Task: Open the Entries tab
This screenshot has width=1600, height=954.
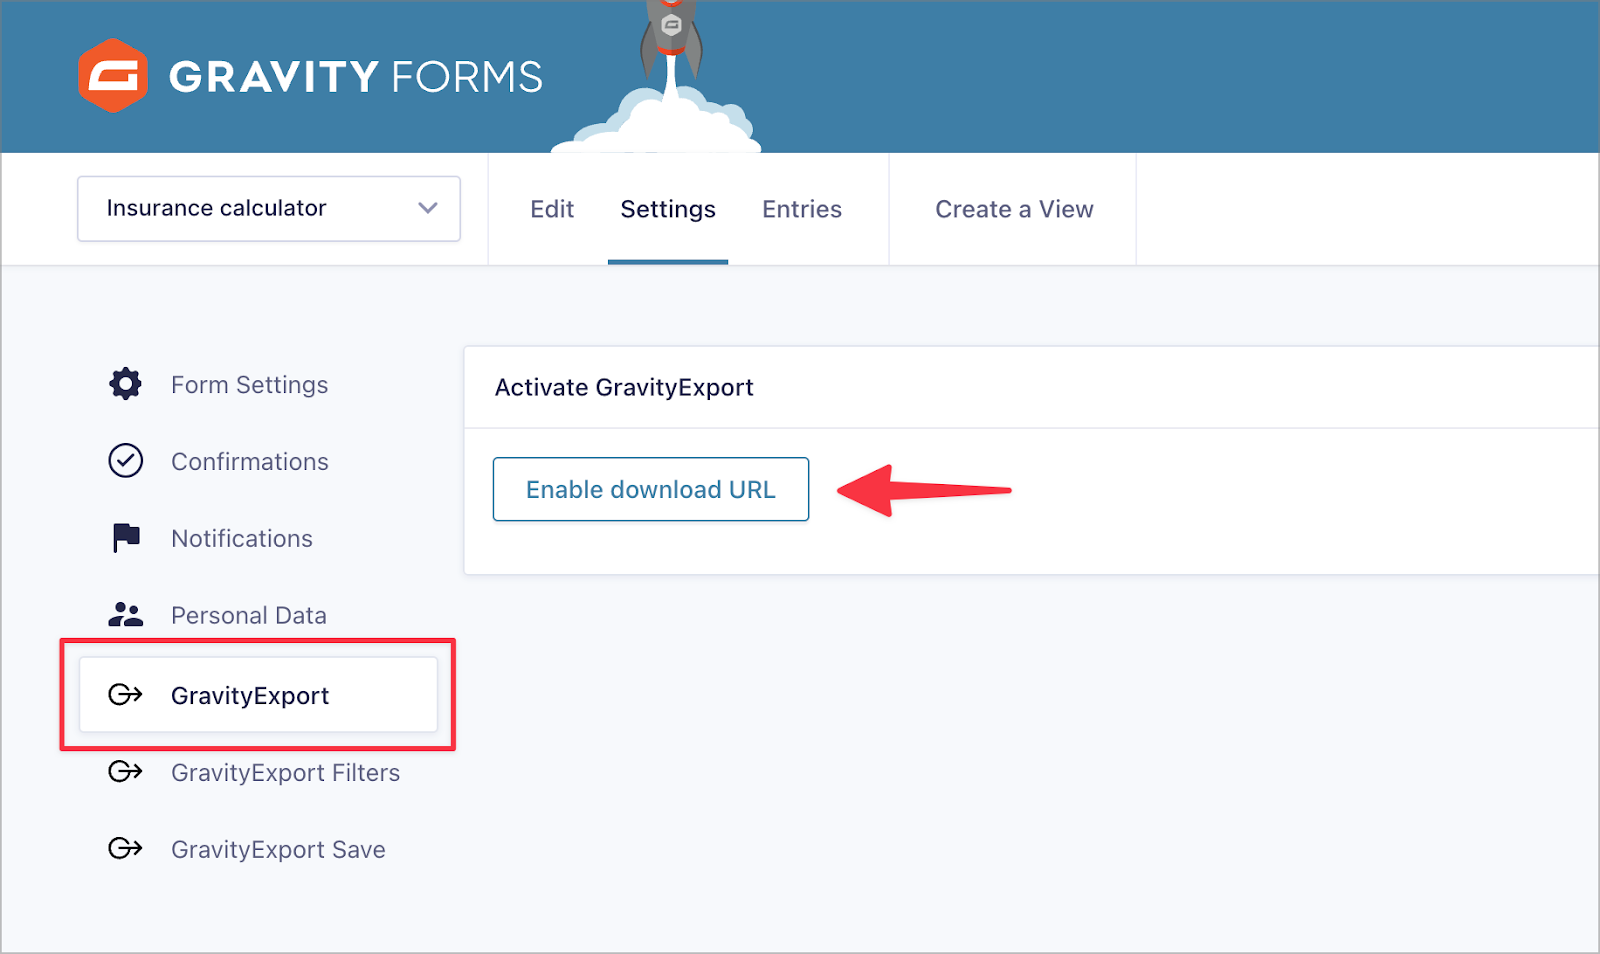Action: click(802, 209)
